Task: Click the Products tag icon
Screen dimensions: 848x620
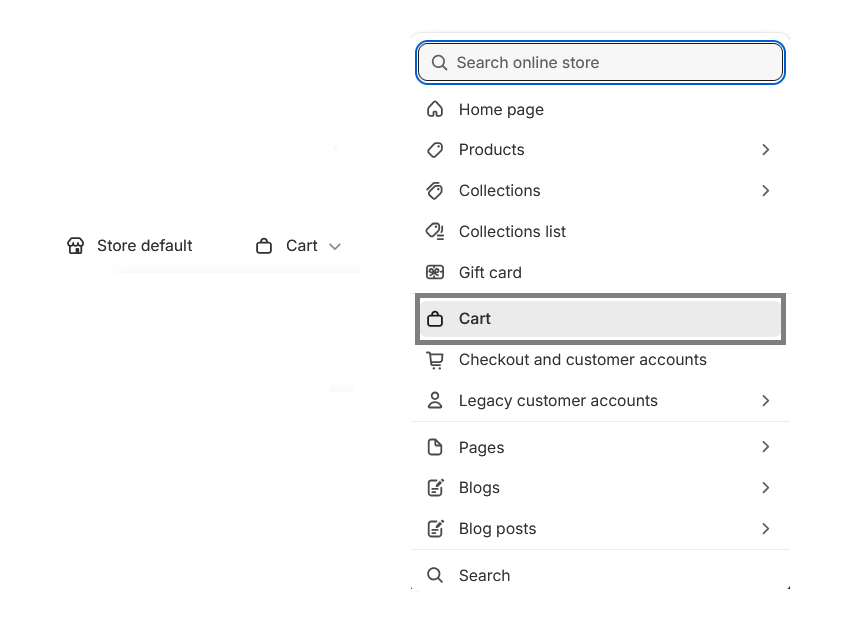Action: 435,150
